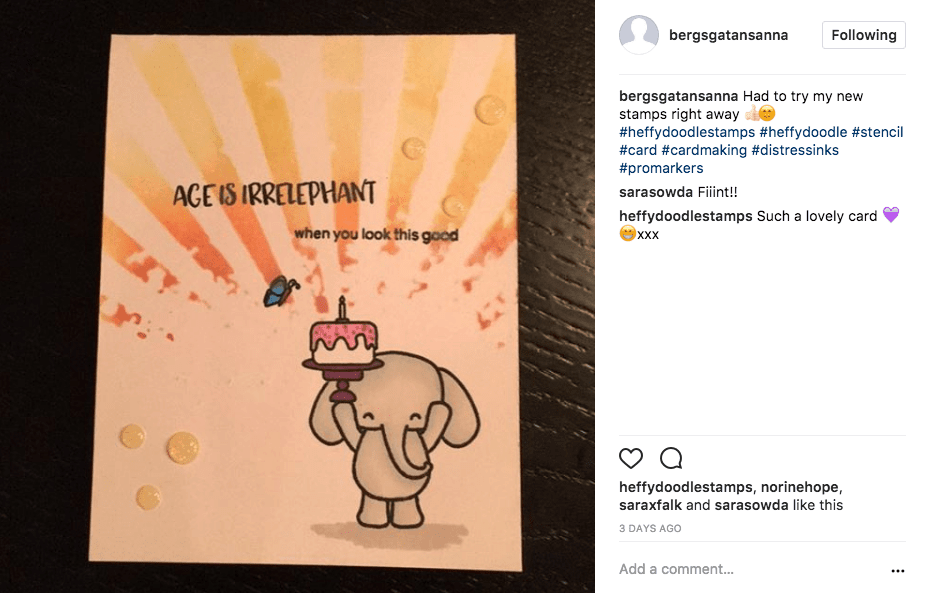Screen dimensions: 927x593
Task: Click the Add a comment field
Action: point(751,569)
